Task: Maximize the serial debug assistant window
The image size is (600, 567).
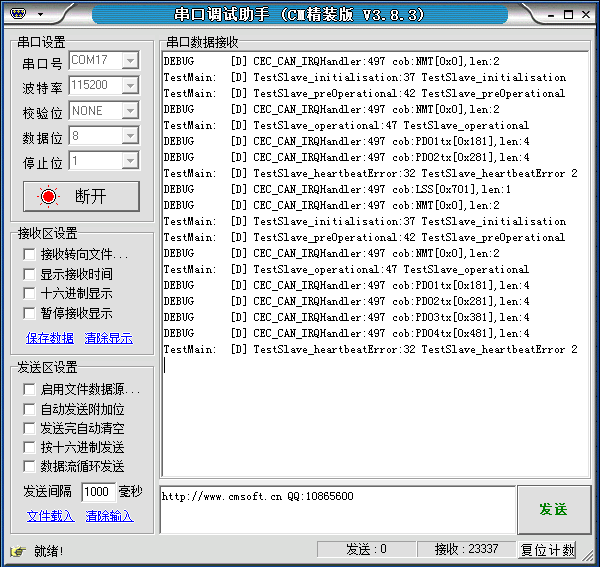Action: (568, 15)
